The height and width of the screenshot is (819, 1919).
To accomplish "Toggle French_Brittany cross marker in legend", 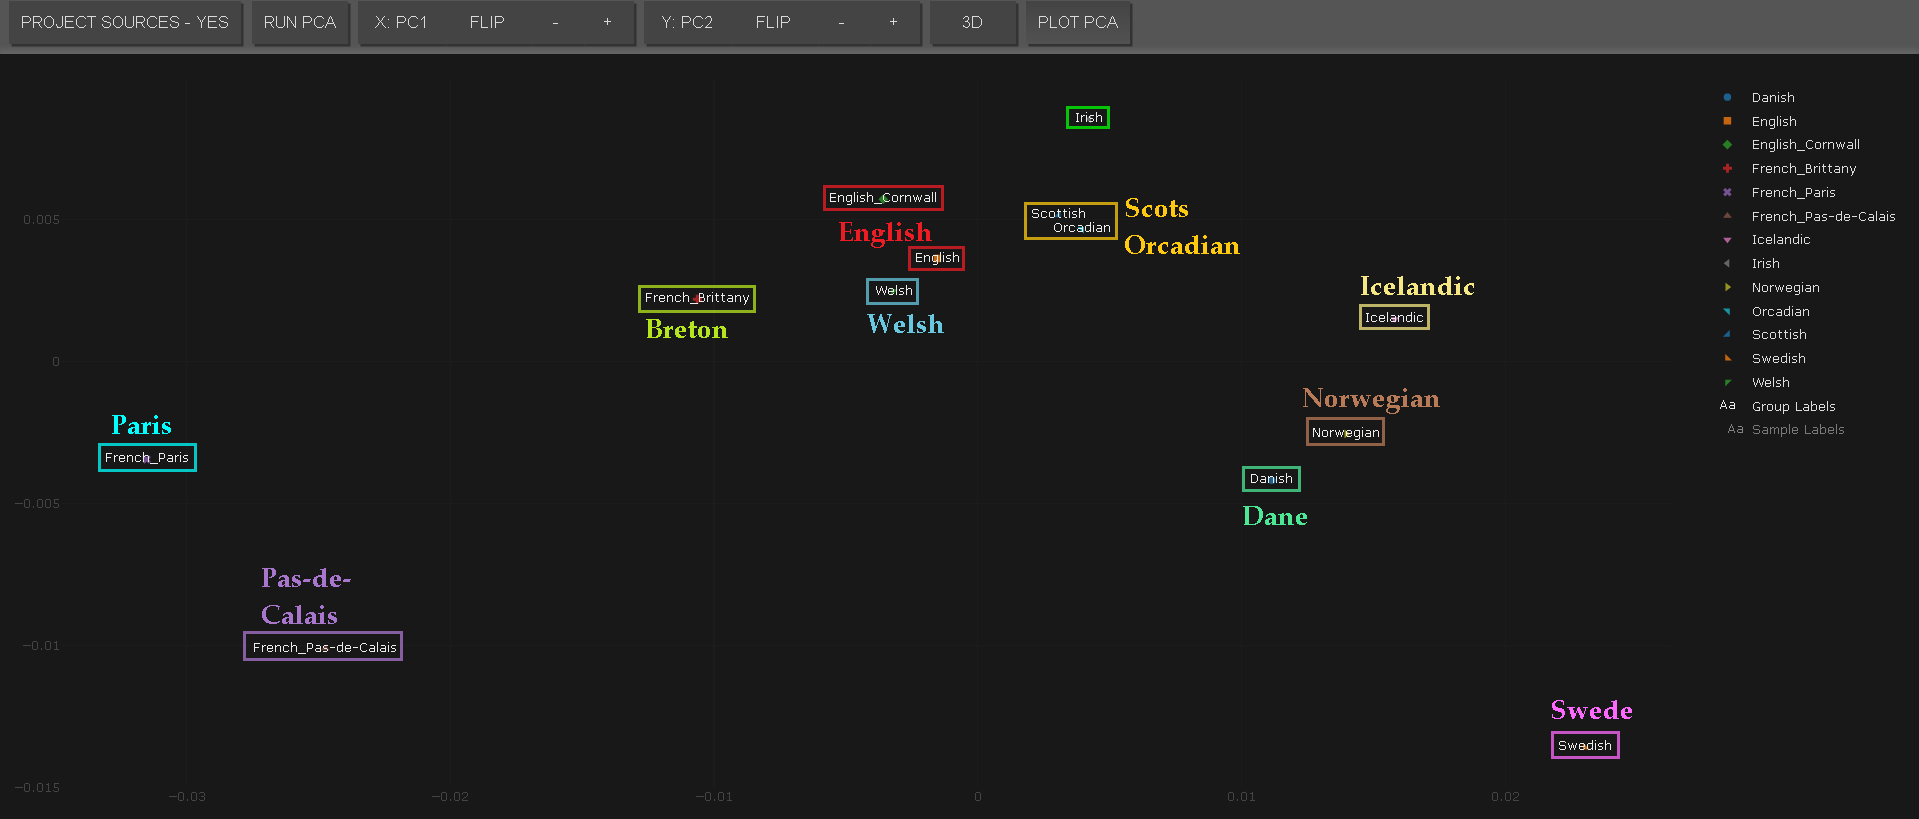I will coord(1727,169).
